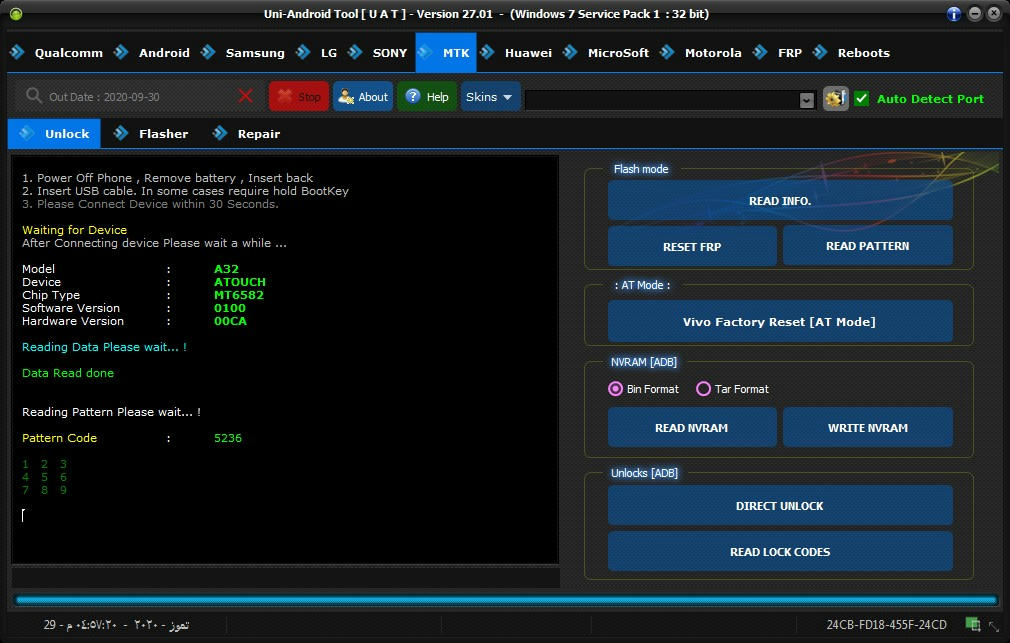Image resolution: width=1010 pixels, height=643 pixels.
Task: Switch to the Android tab
Action: 153,53
